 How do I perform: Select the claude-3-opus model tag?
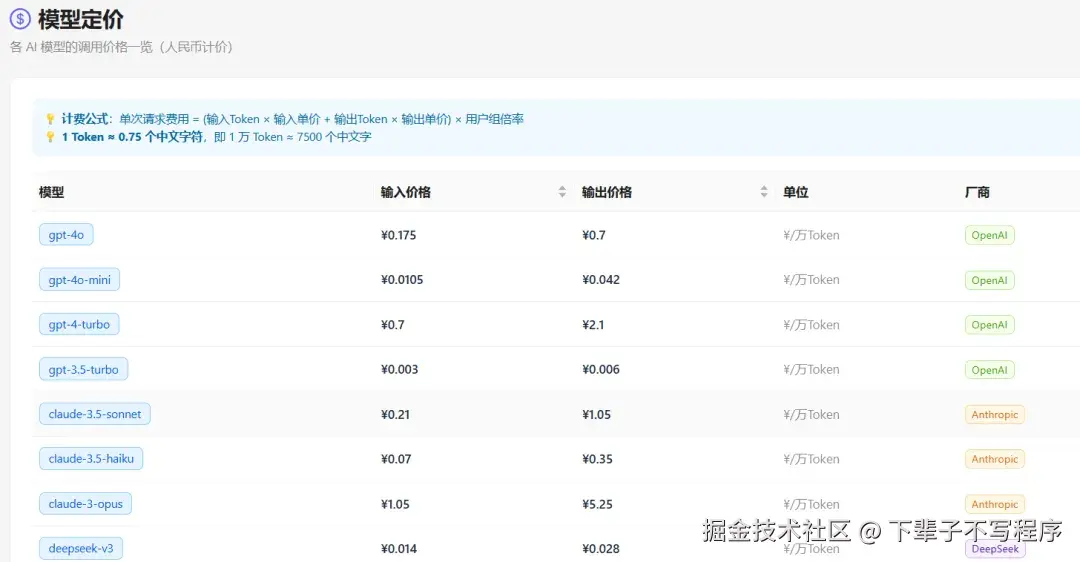(x=85, y=503)
